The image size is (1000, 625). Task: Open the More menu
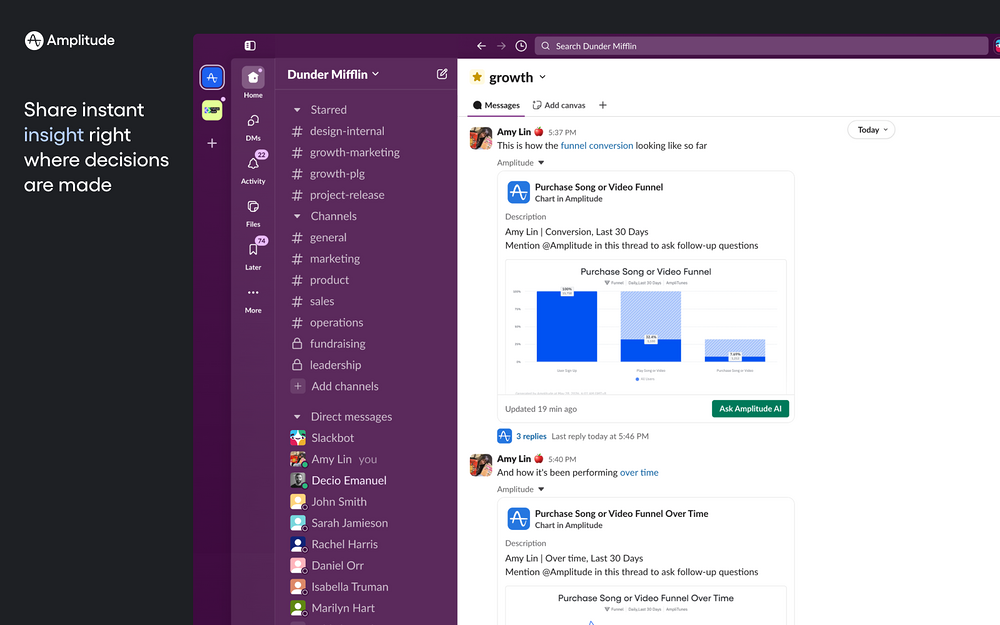point(253,300)
